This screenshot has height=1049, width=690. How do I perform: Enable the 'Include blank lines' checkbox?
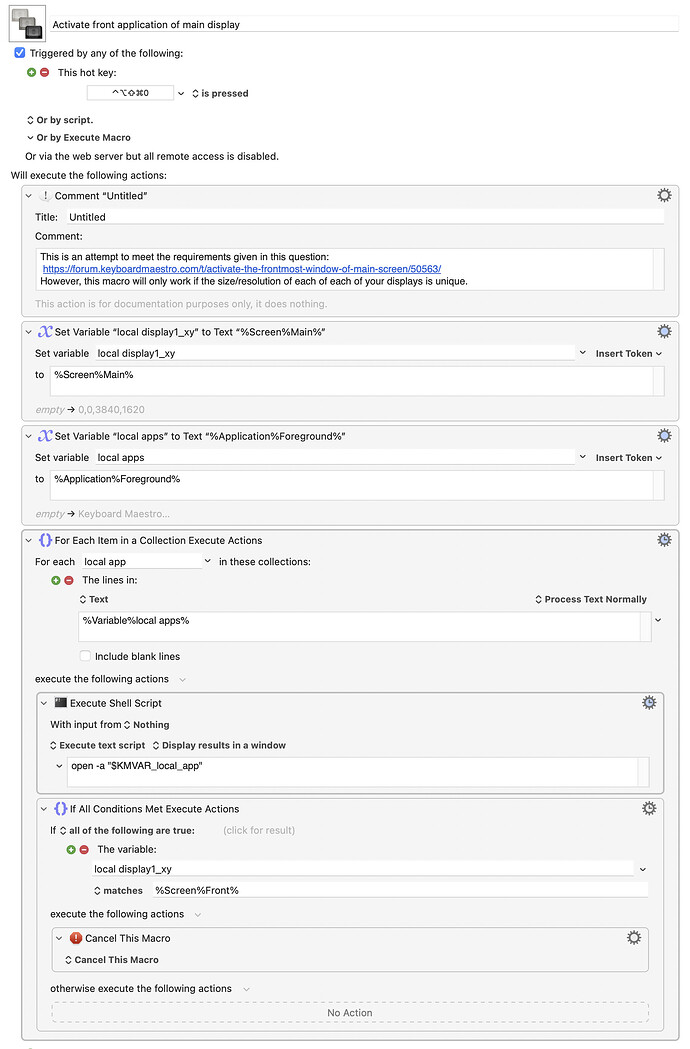coord(85,656)
